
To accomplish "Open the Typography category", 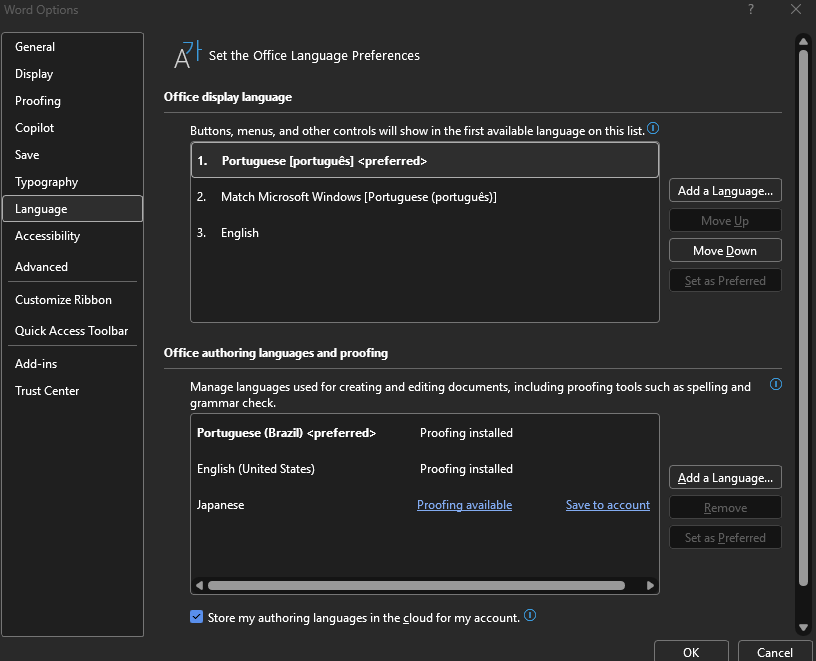I will pyautogui.click(x=73, y=182).
